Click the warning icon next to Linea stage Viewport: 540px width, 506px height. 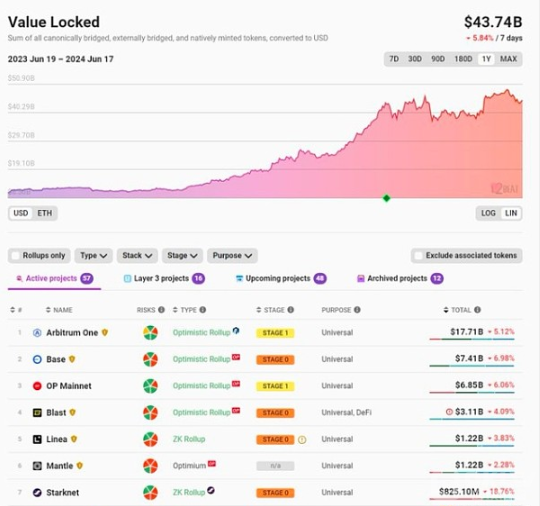pyautogui.click(x=302, y=440)
